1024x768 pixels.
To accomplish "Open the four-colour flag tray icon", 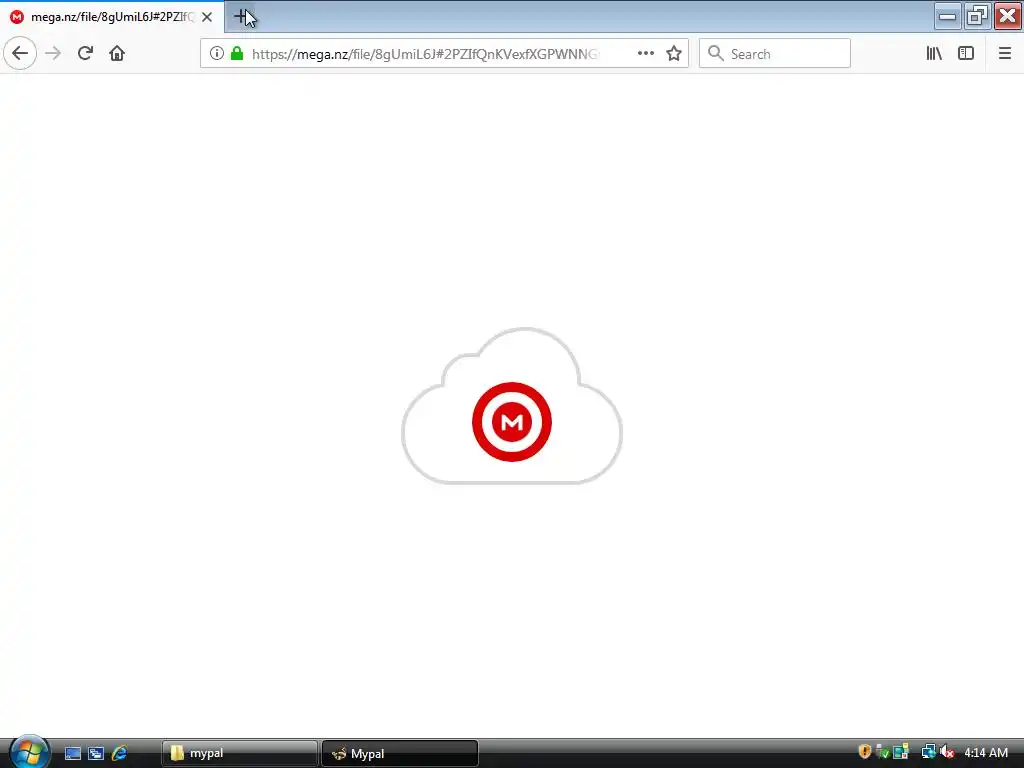I will (x=901, y=752).
